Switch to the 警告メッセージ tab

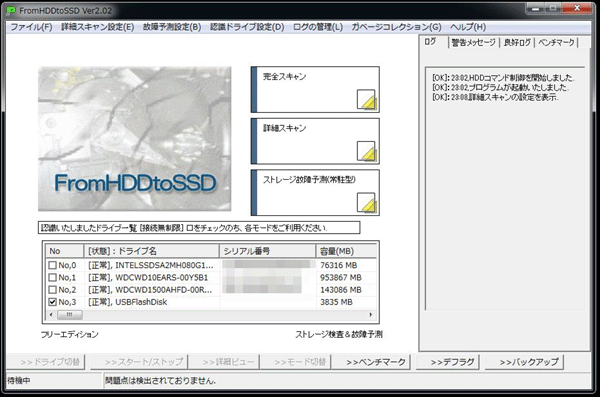point(474,42)
